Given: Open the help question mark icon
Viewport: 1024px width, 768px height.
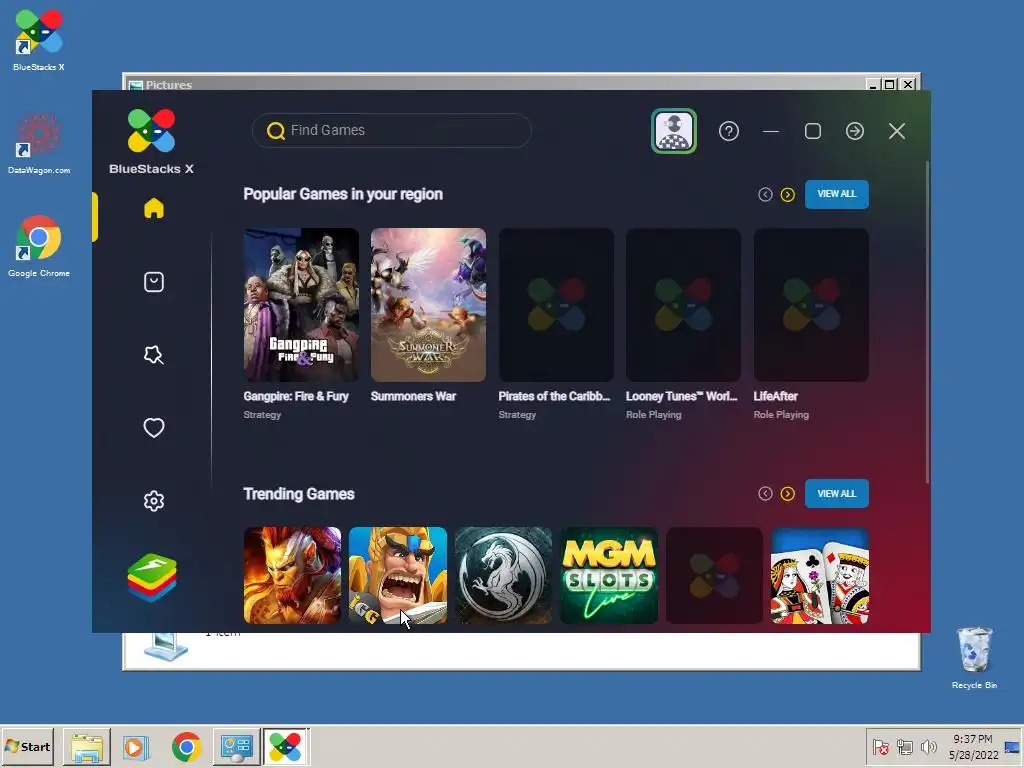Looking at the screenshot, I should pos(729,131).
